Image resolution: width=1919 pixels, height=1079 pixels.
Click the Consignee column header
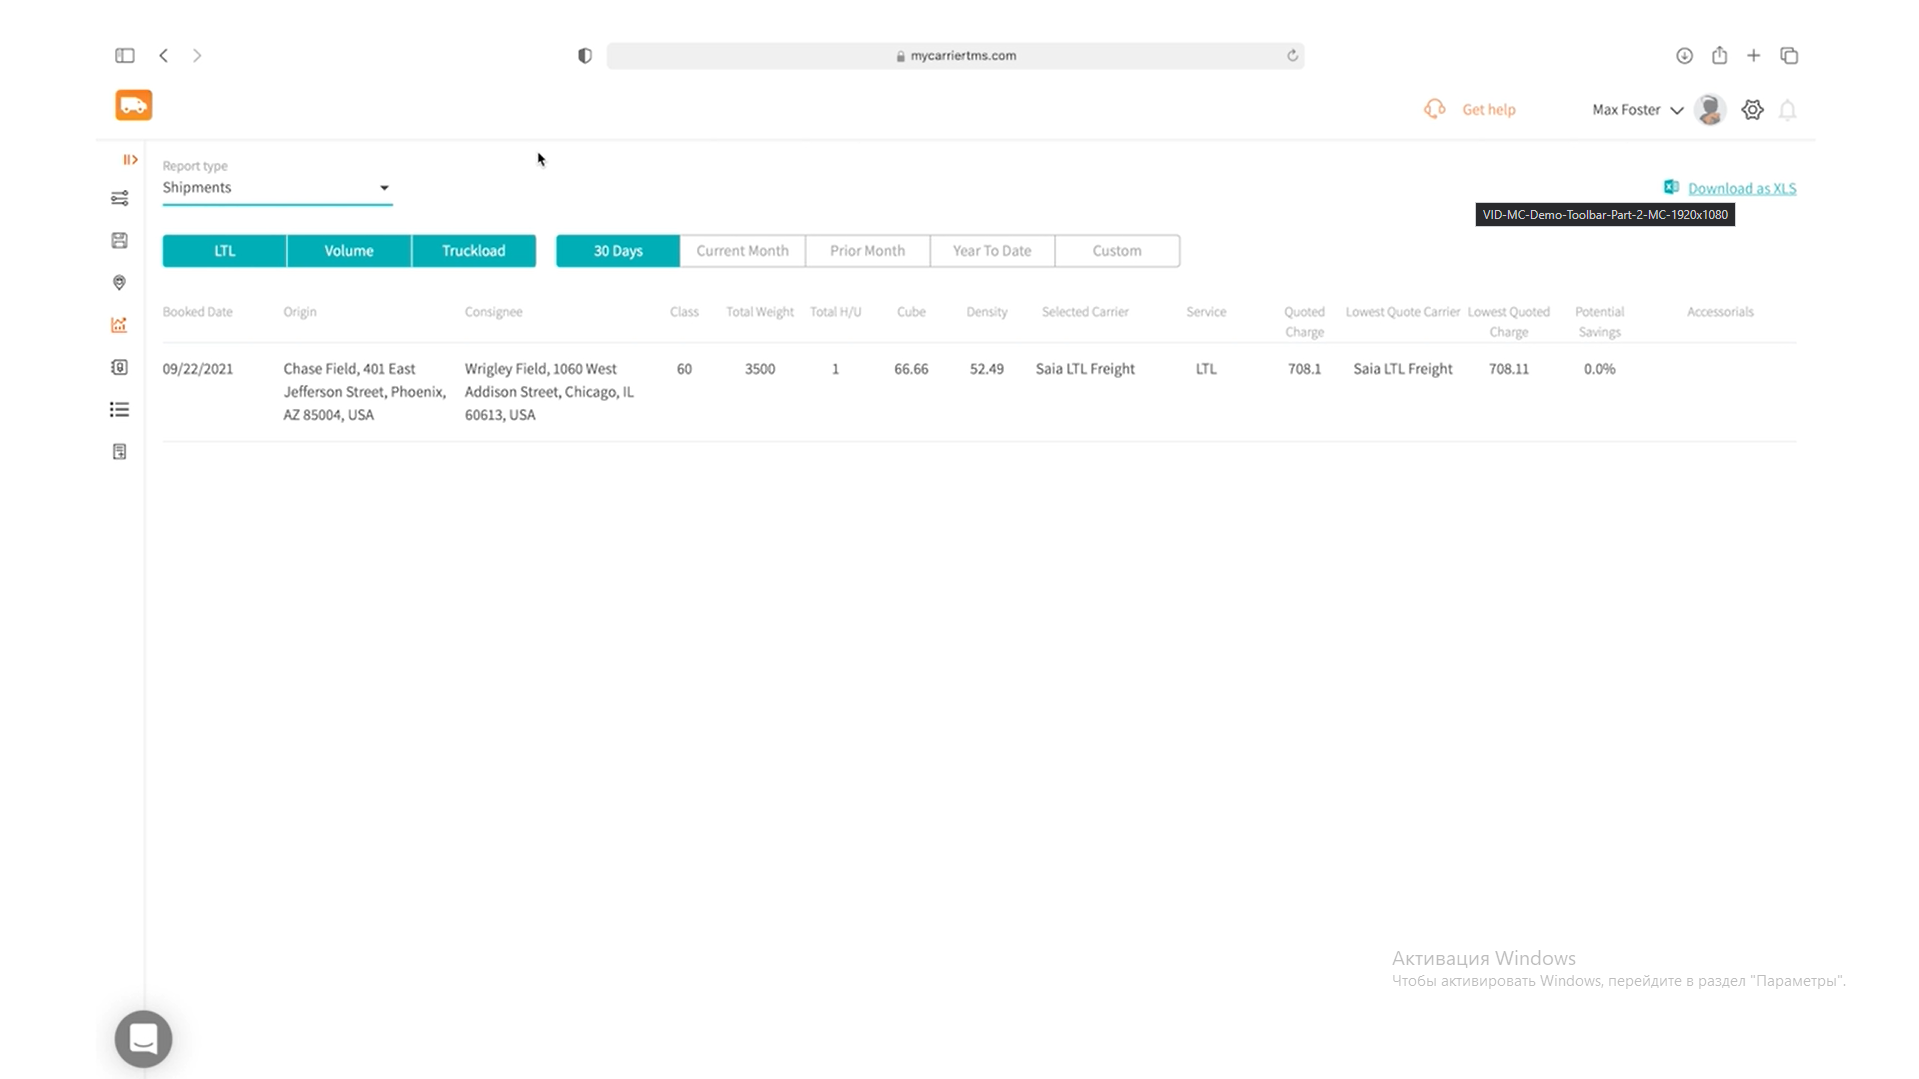pos(493,311)
